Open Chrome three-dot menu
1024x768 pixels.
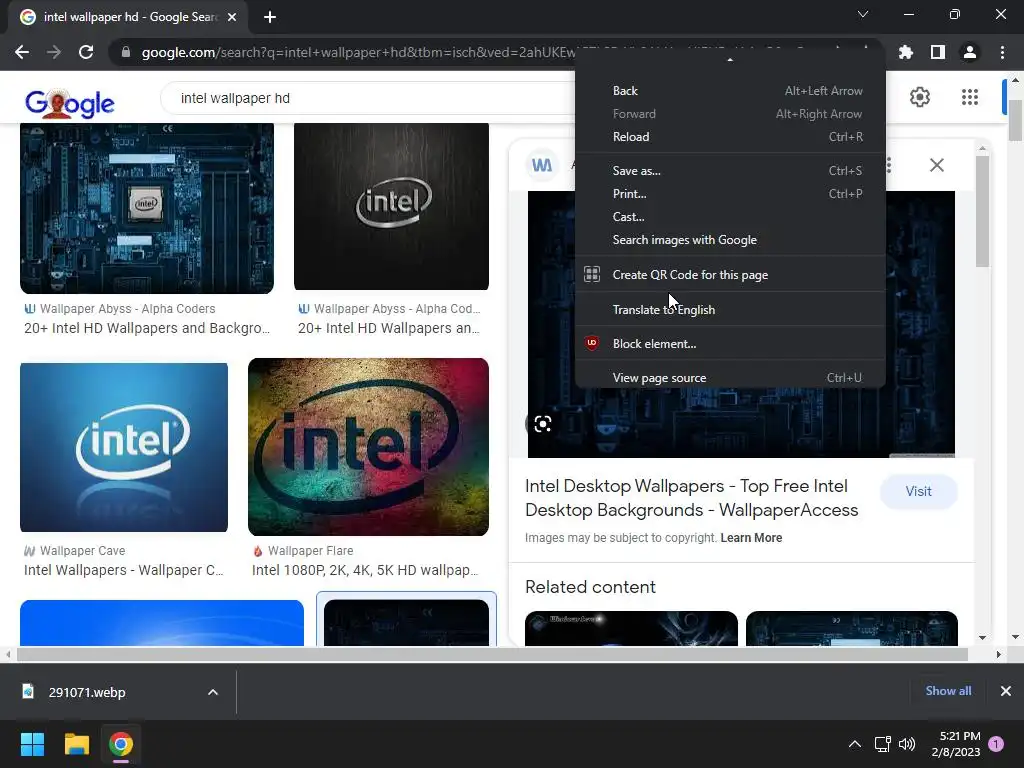coord(1002,52)
